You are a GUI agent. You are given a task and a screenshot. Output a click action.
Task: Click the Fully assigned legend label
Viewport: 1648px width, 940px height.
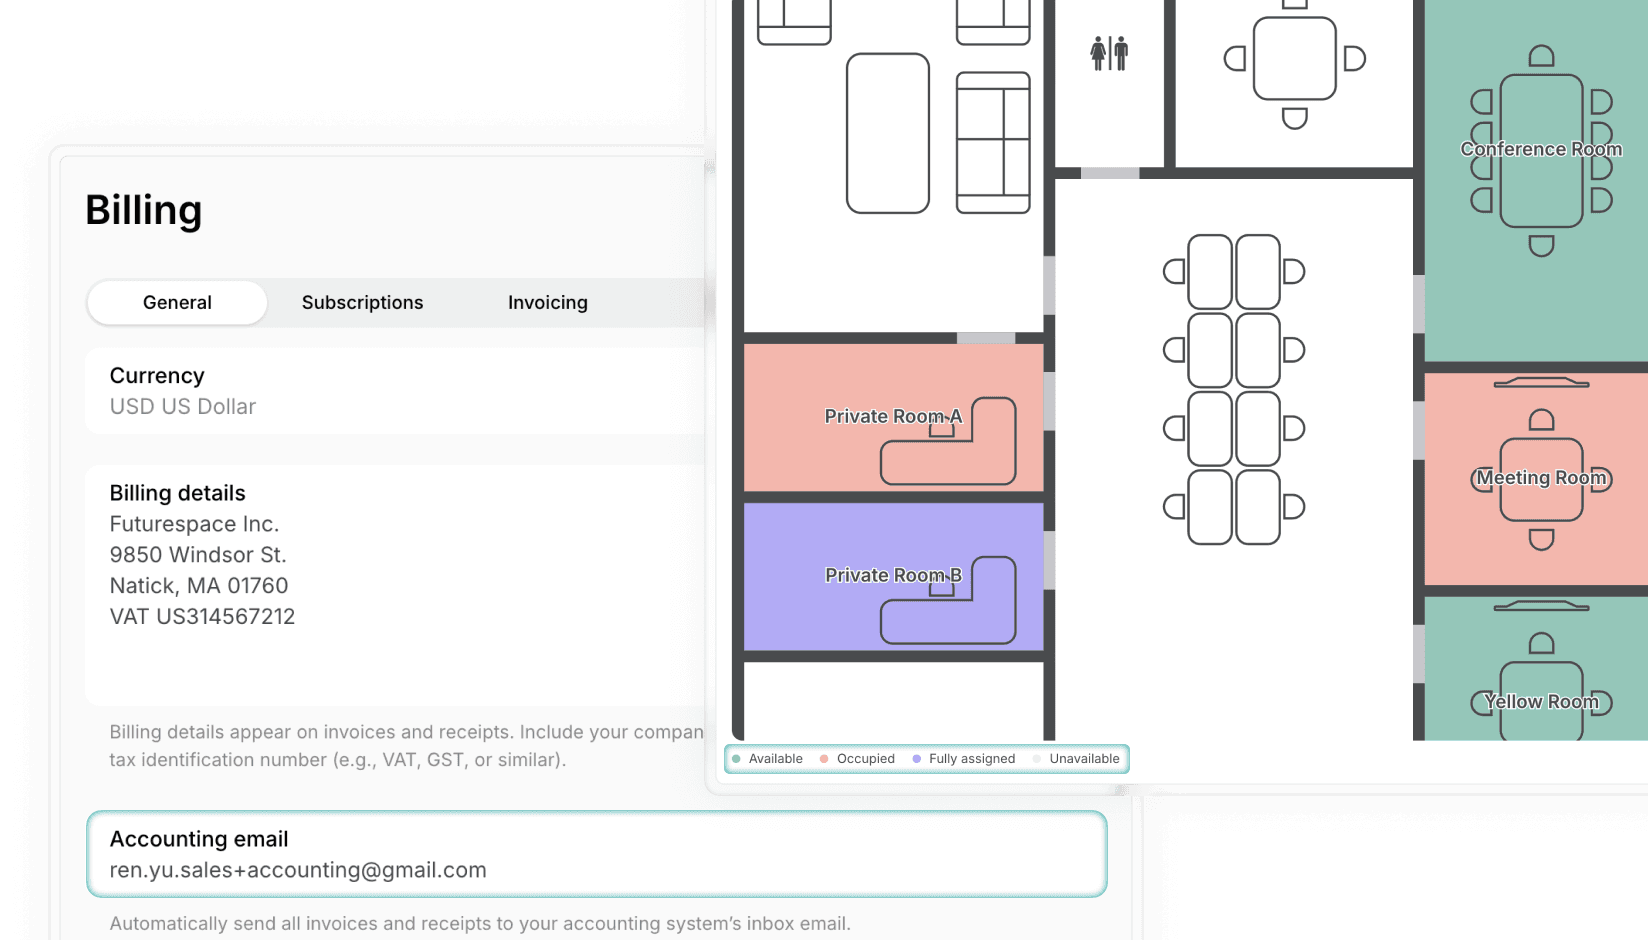[x=972, y=759]
